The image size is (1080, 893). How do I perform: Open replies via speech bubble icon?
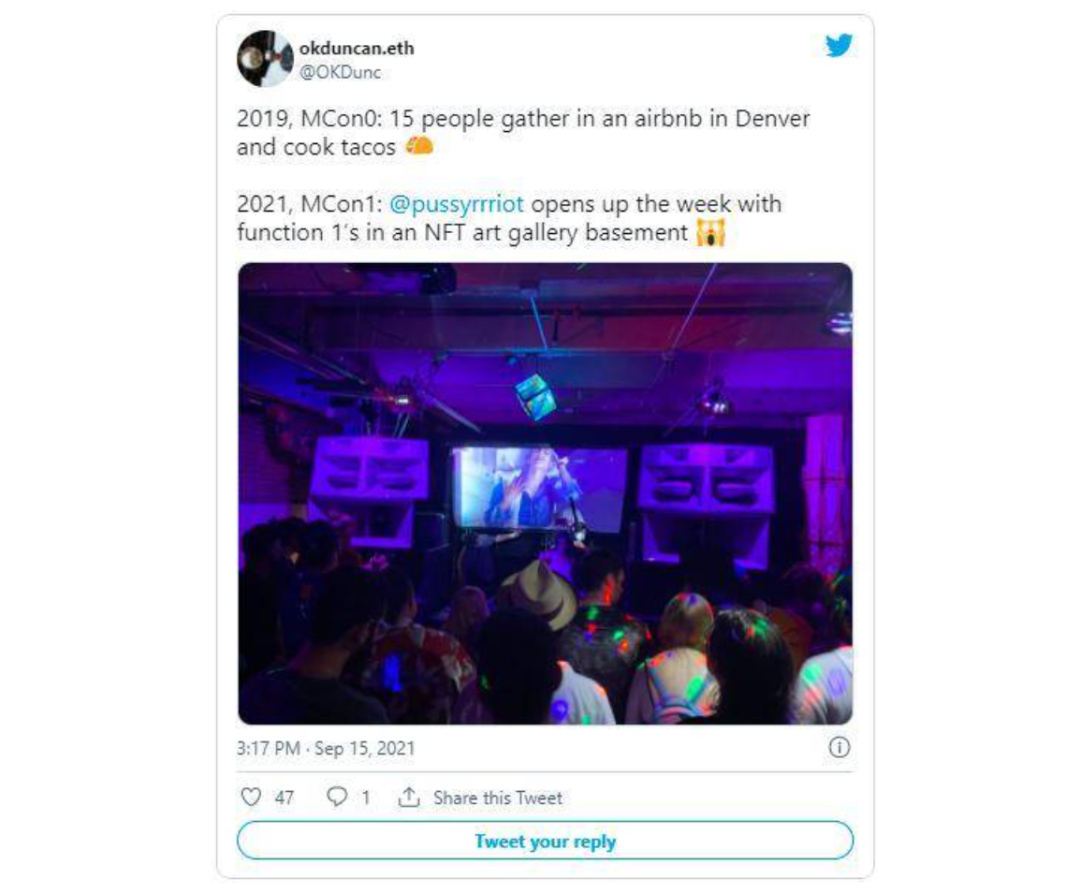(x=337, y=797)
